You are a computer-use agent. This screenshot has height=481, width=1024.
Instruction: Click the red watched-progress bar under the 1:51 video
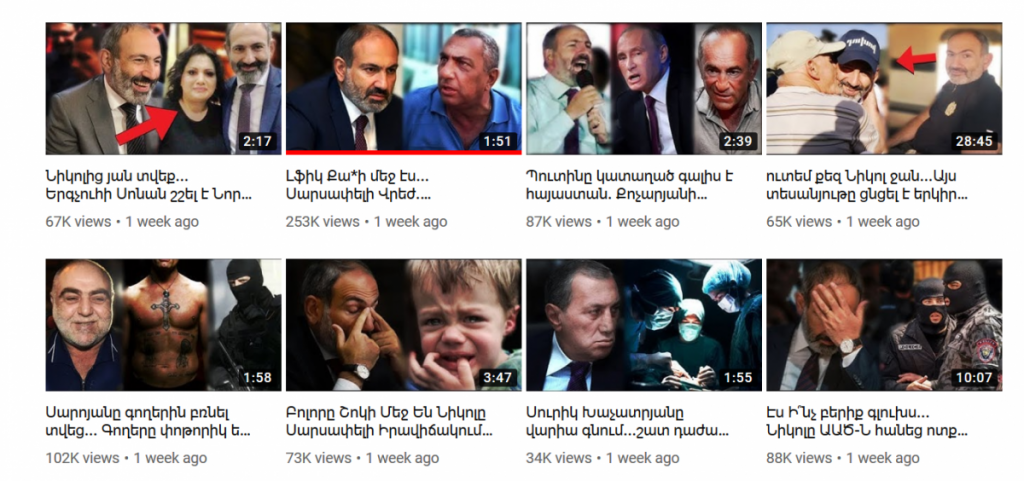click(404, 153)
